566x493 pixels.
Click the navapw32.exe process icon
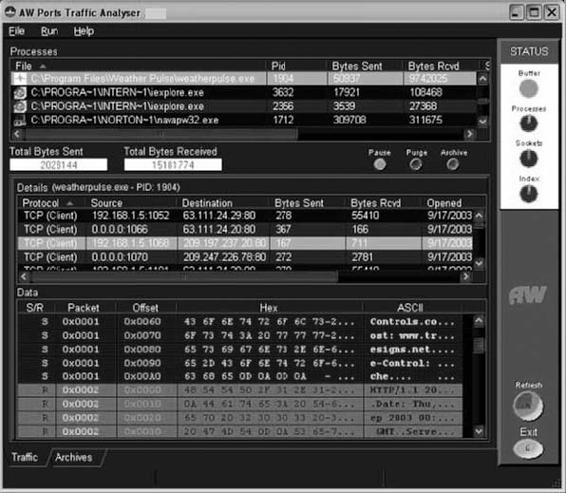[19, 120]
